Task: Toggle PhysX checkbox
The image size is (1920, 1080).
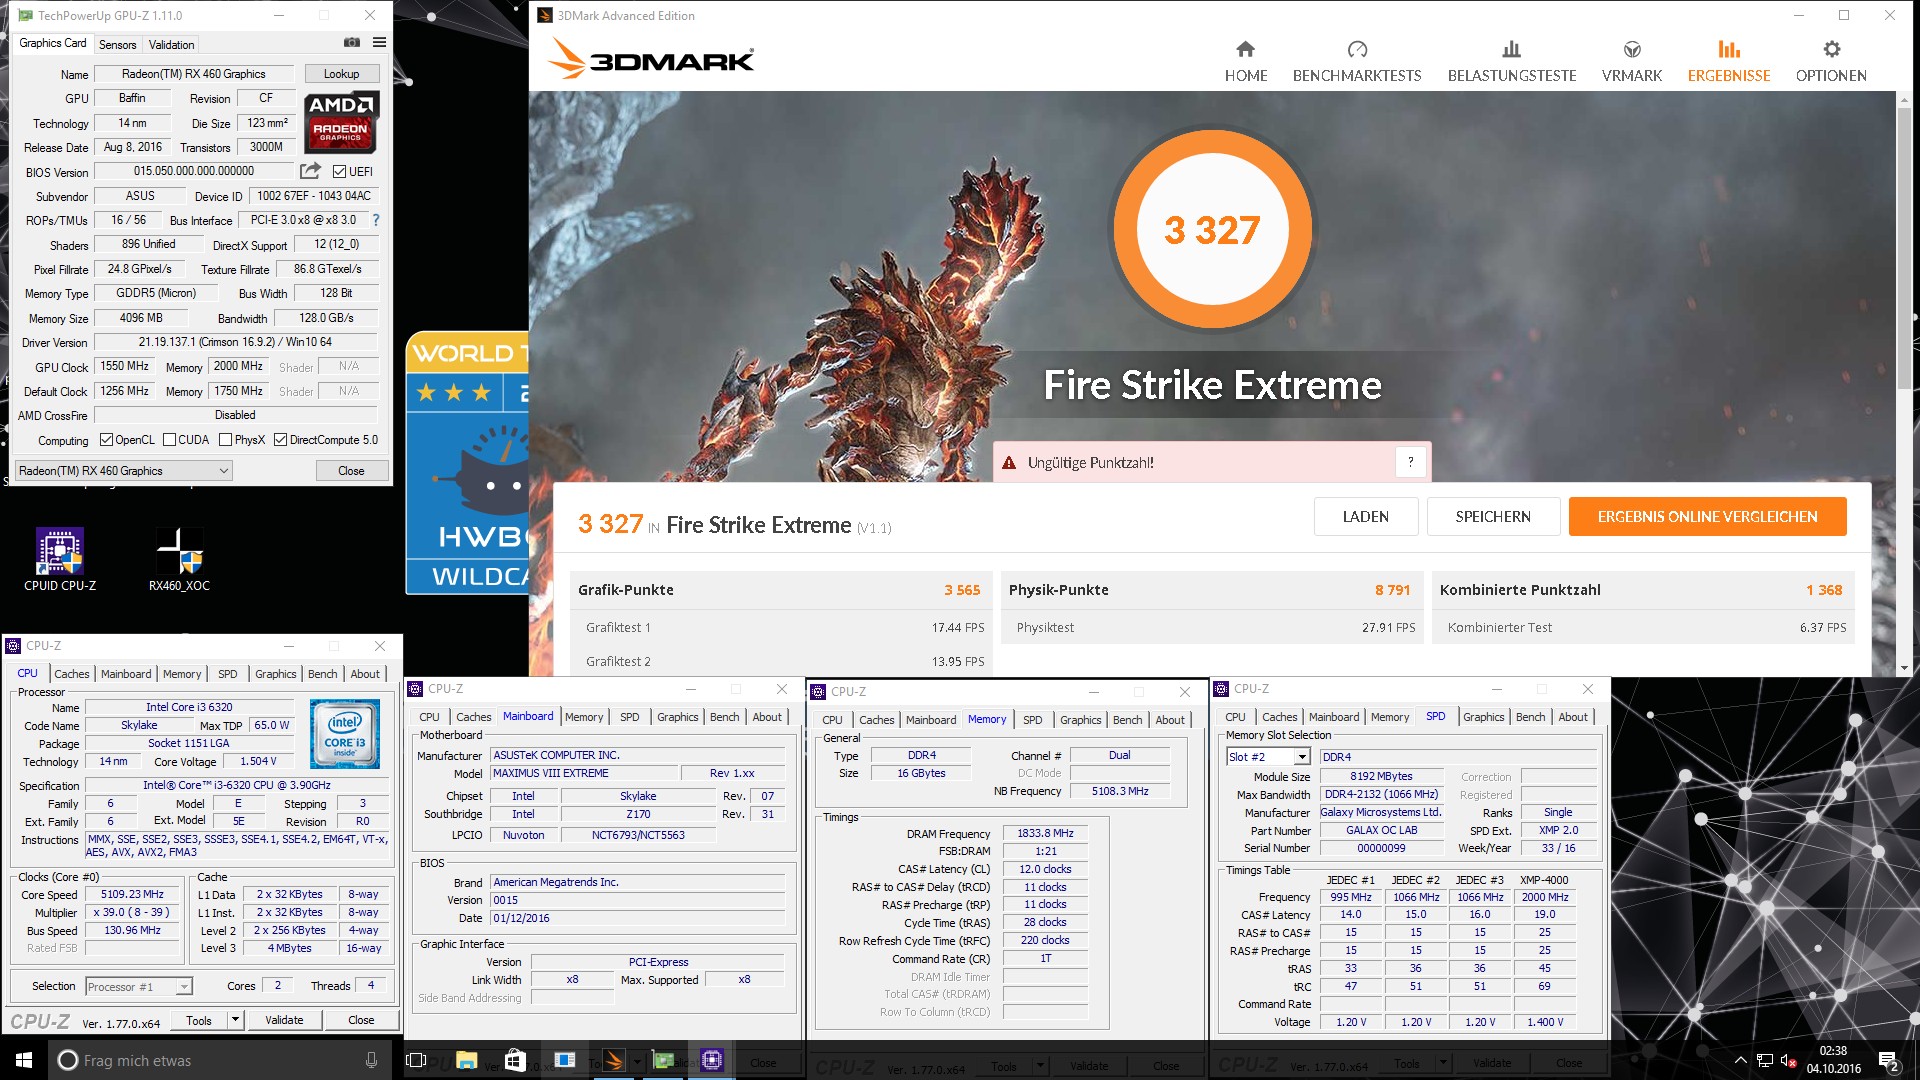Action: (x=225, y=440)
